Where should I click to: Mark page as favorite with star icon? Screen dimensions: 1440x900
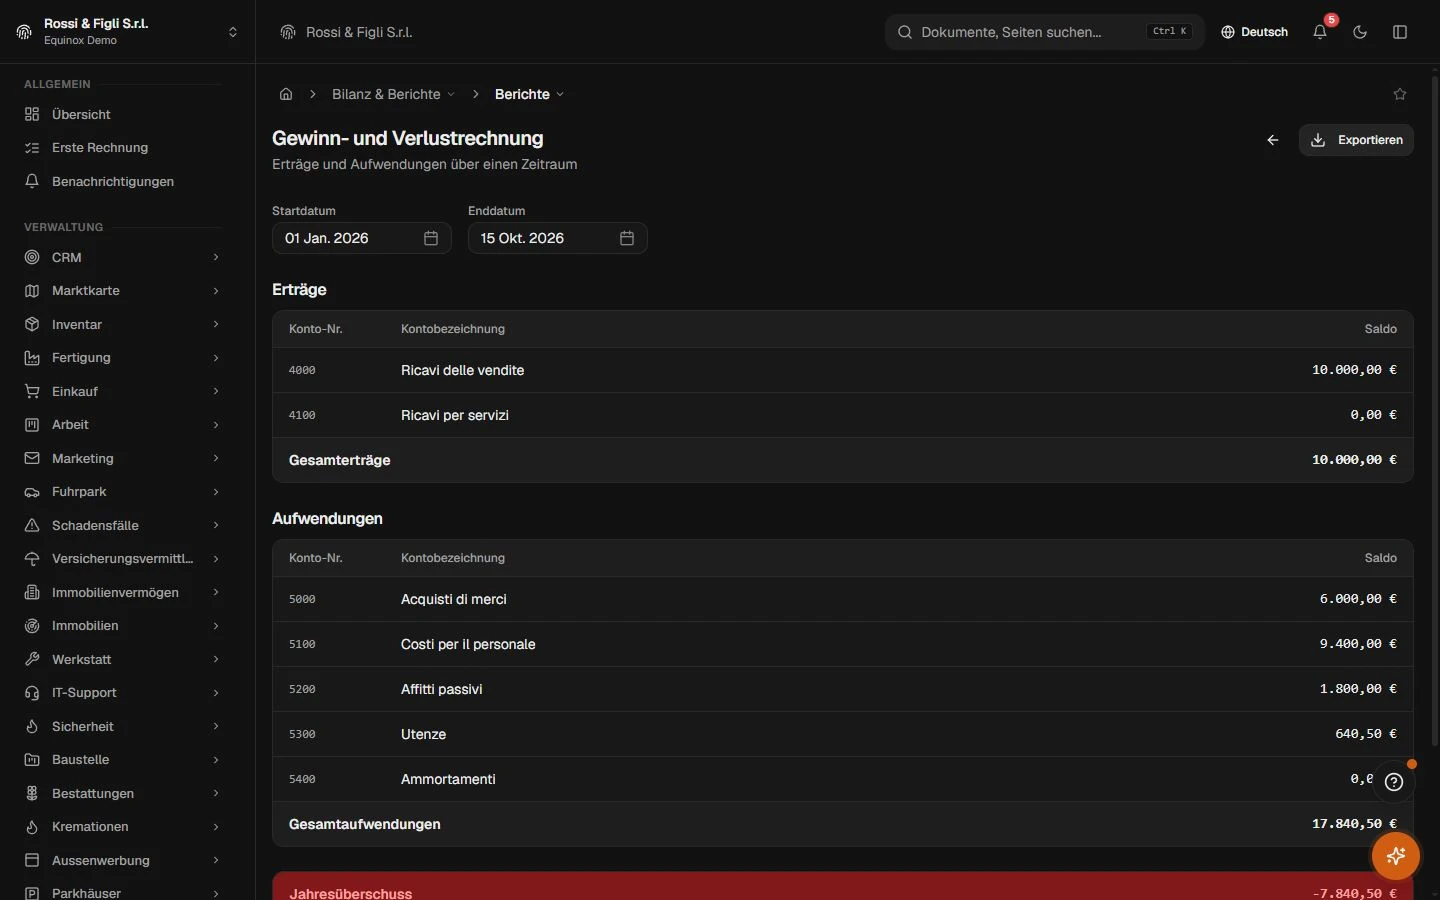(x=1400, y=94)
